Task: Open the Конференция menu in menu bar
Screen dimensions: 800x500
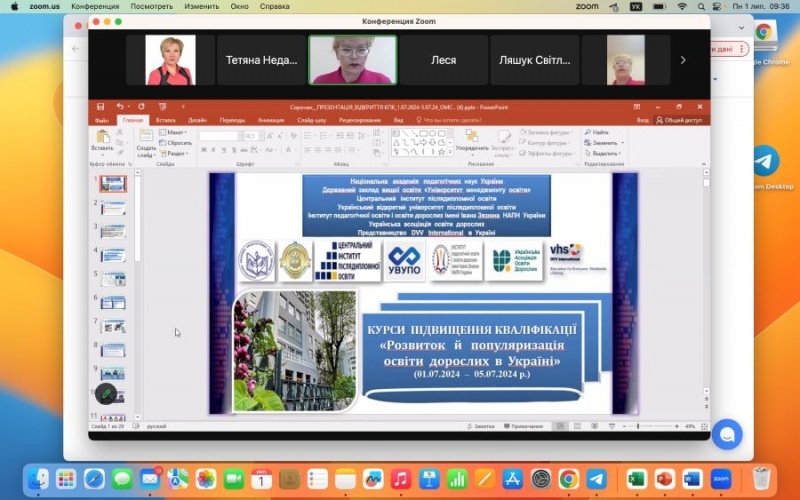Action: tap(95, 6)
